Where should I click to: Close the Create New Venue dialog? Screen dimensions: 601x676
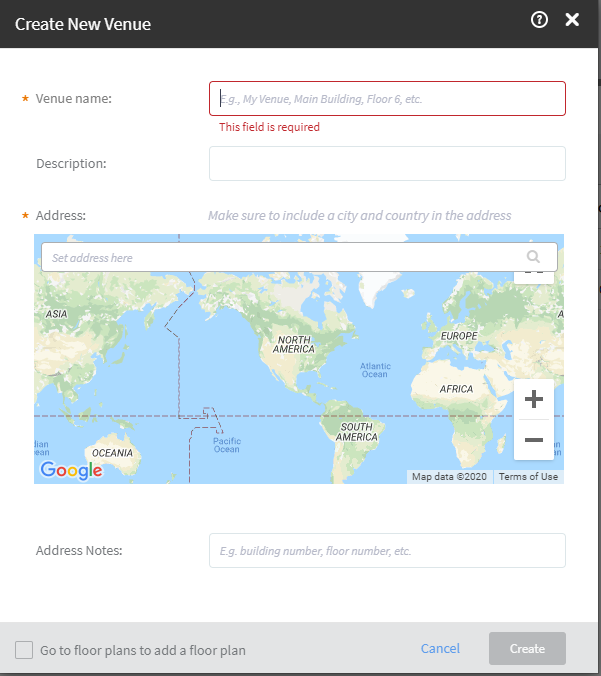[x=572, y=20]
